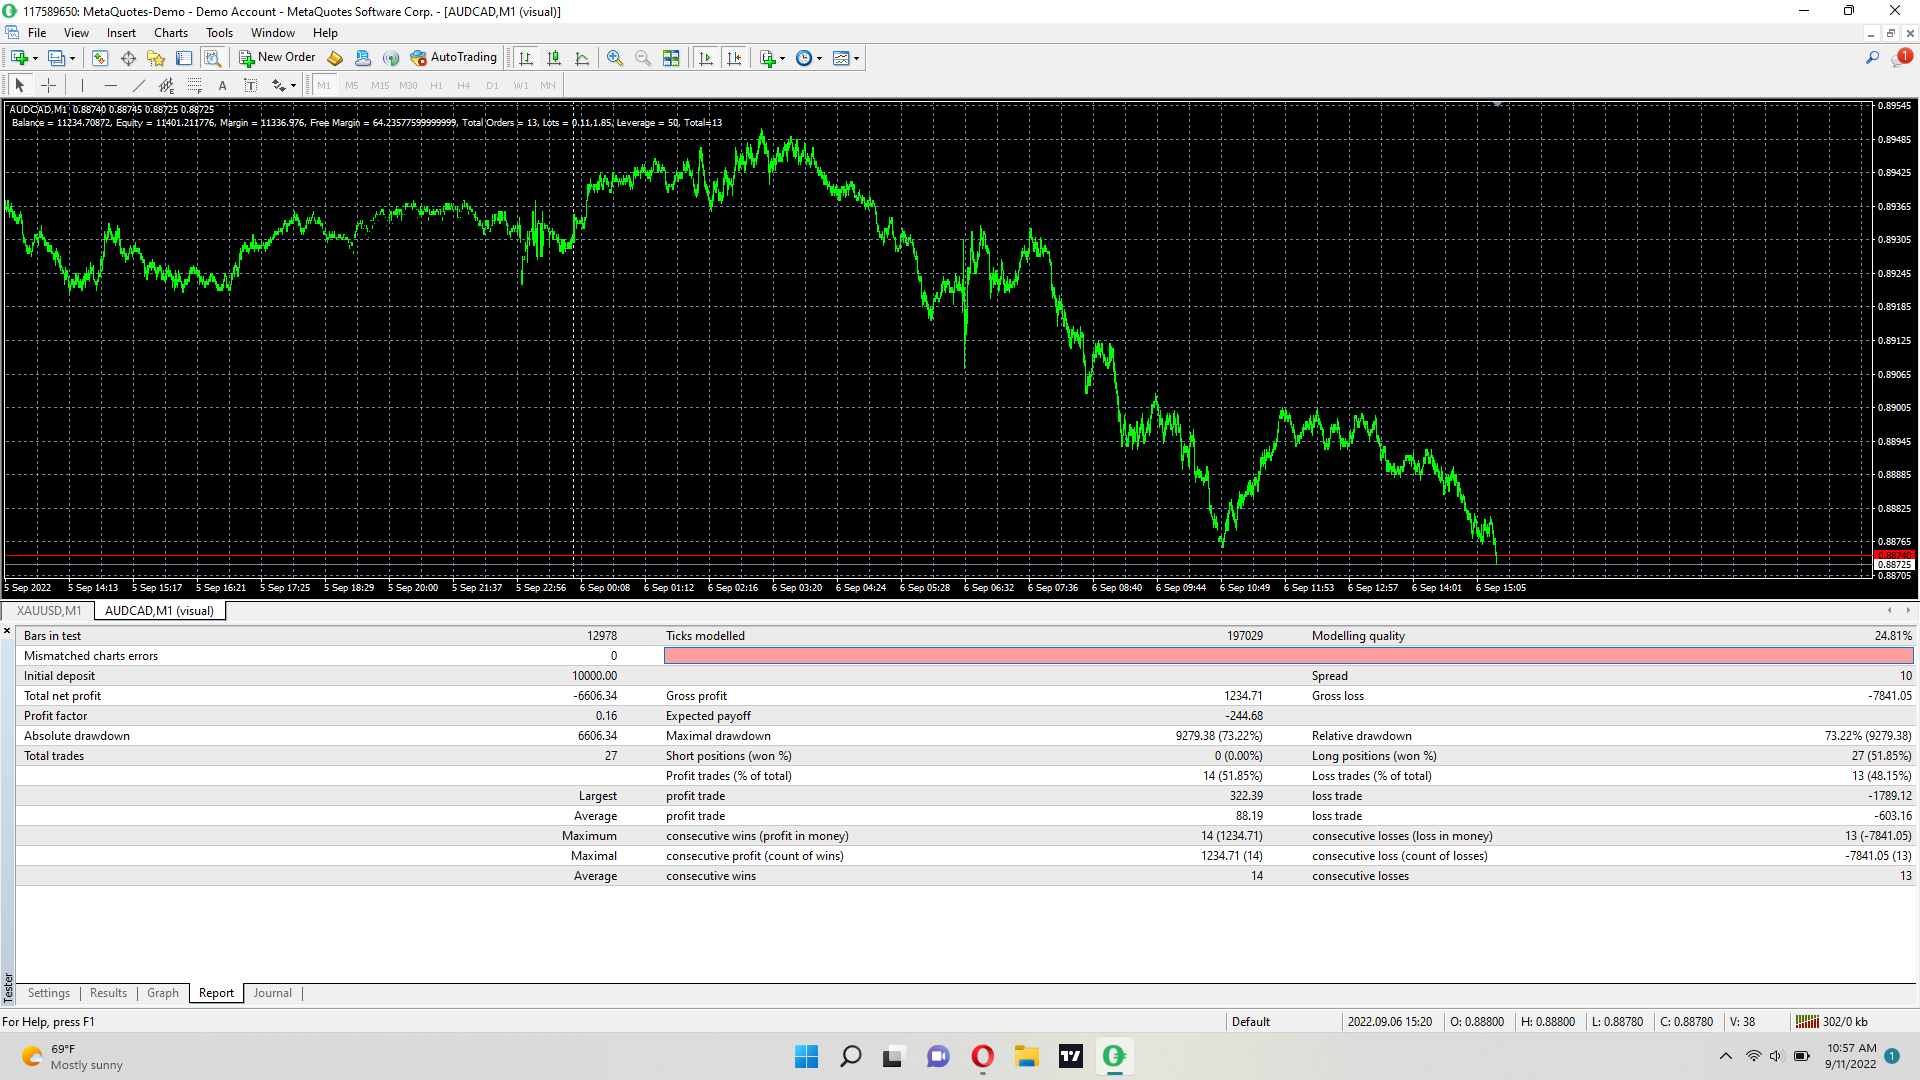
Task: Open the Strategy Tester toolbar icon
Action: (x=212, y=58)
